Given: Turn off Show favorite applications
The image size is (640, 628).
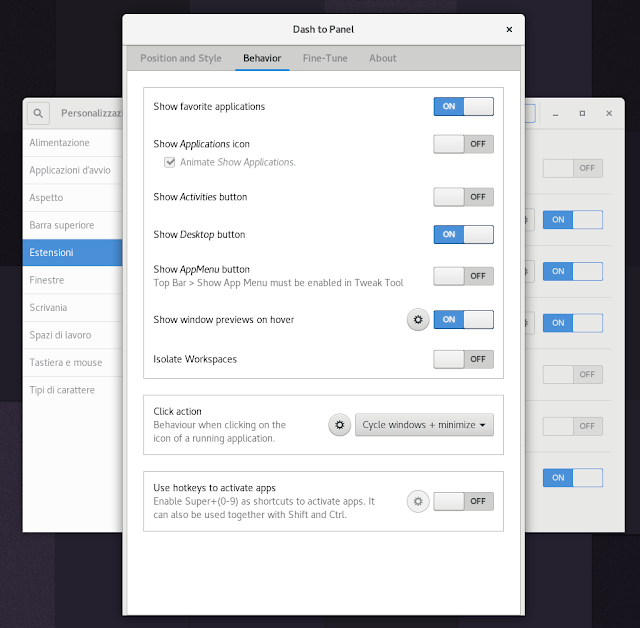Looking at the screenshot, I should point(464,107).
